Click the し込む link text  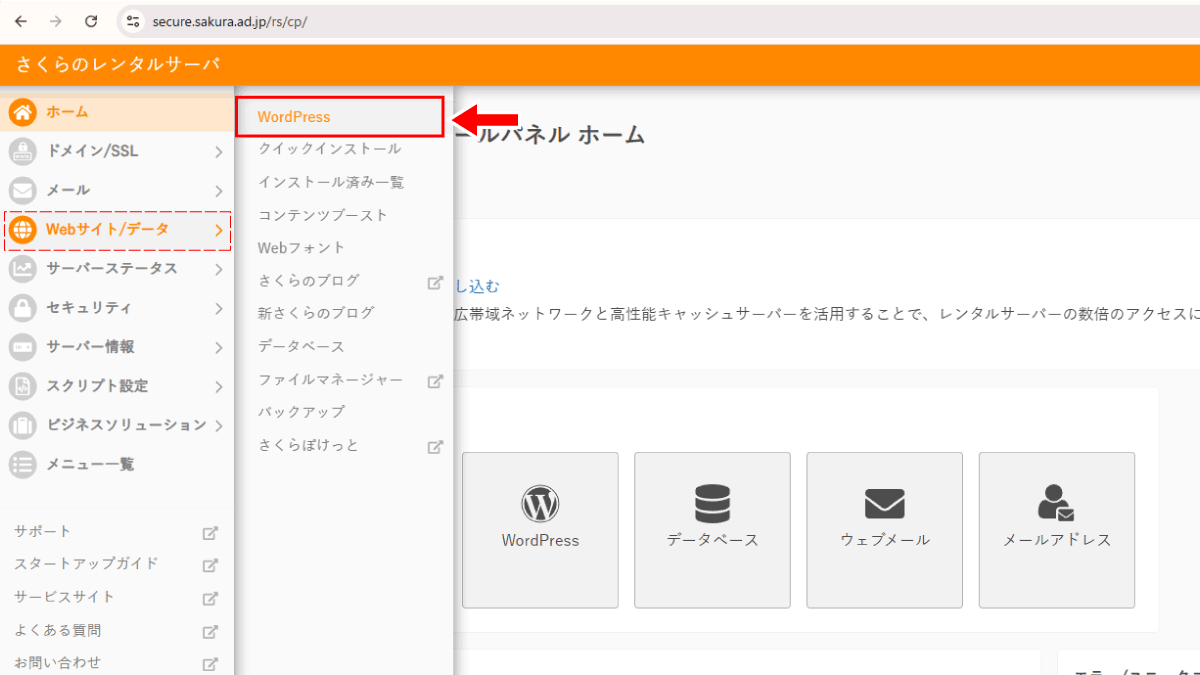476,286
